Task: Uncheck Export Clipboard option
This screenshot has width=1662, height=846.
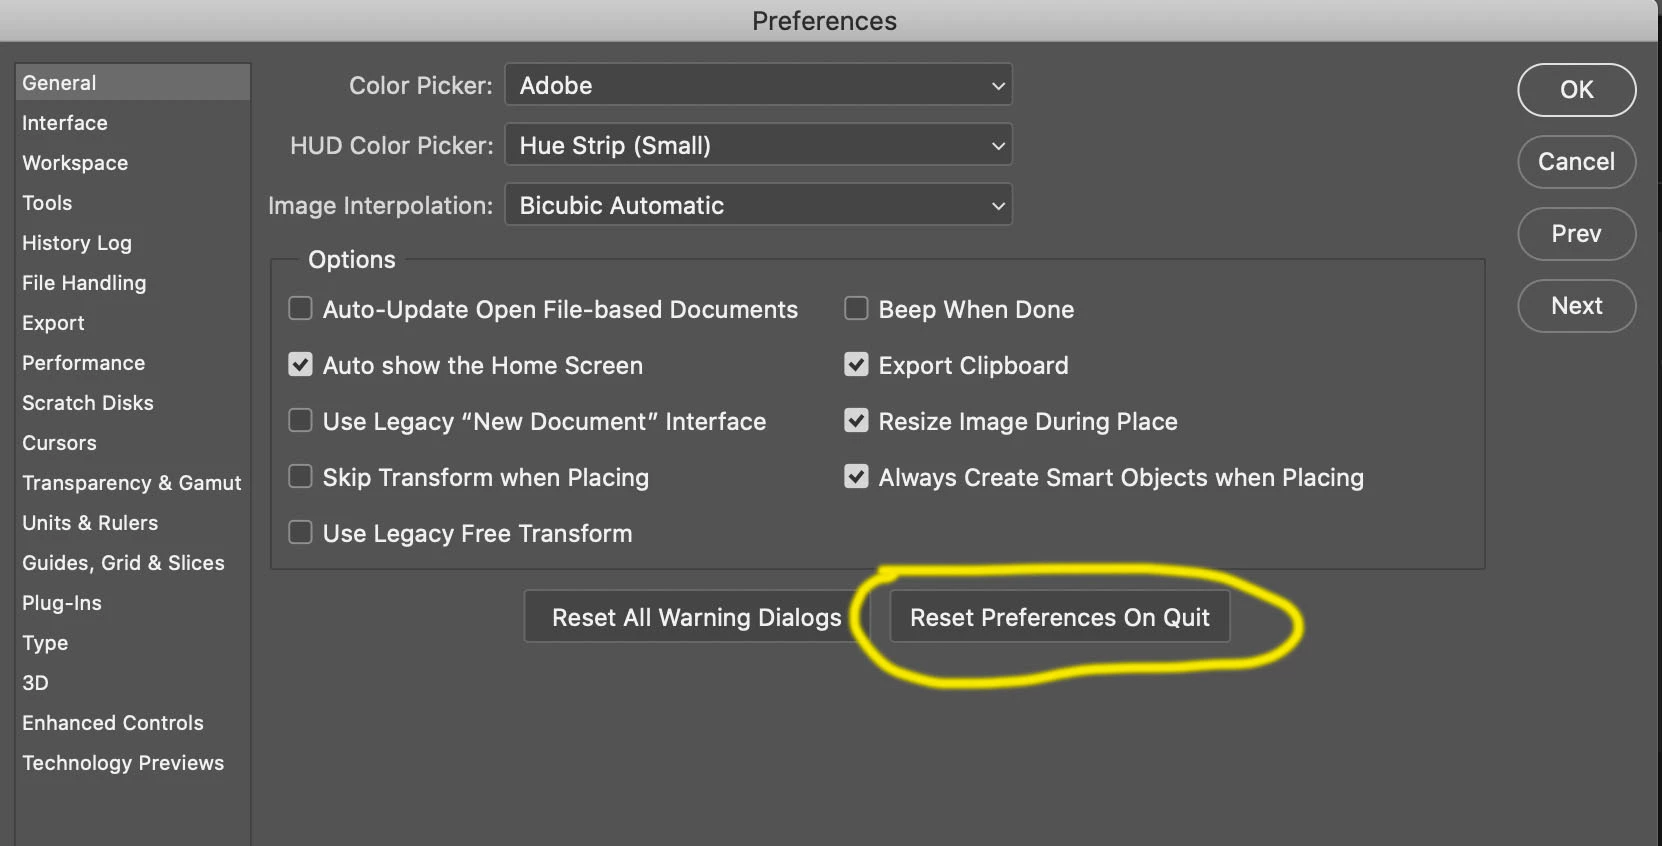Action: [x=856, y=364]
